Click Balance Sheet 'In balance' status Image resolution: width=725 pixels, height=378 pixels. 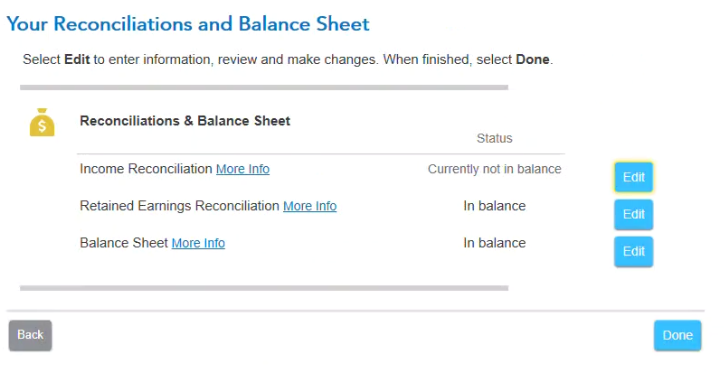[494, 243]
